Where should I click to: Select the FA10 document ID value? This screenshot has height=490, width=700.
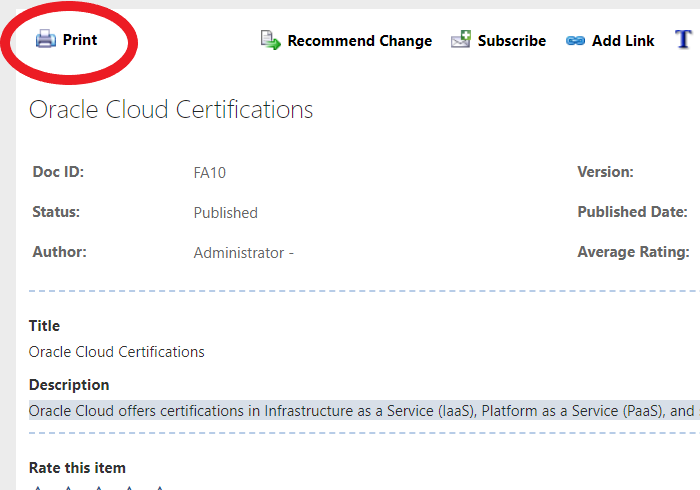[x=210, y=173]
